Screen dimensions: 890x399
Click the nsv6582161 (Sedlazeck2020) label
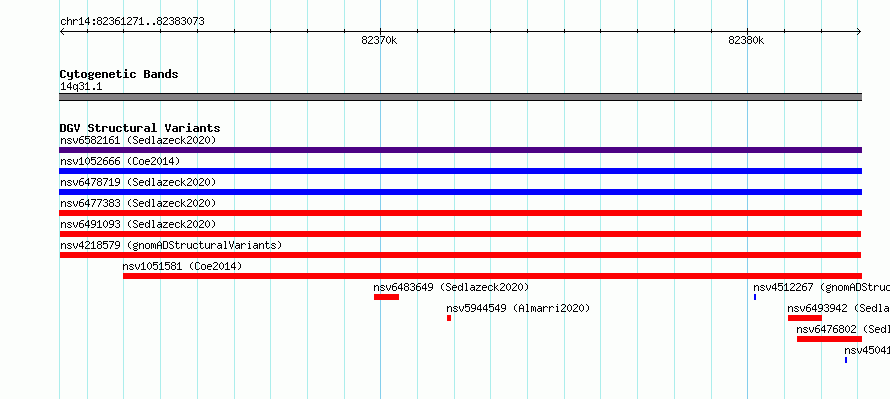point(138,140)
